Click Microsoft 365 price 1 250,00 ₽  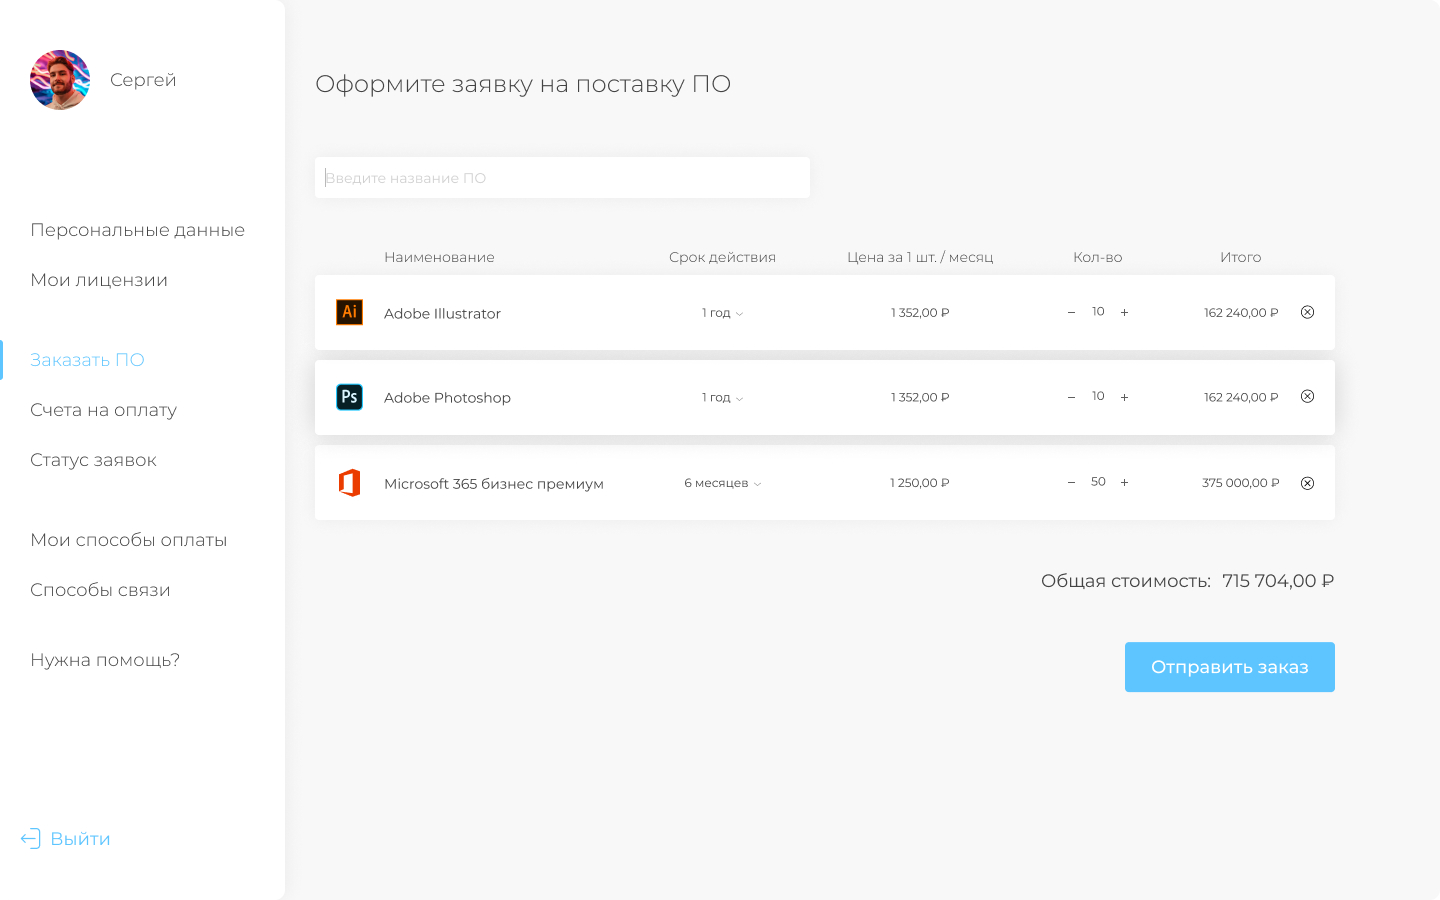pyautogui.click(x=920, y=483)
